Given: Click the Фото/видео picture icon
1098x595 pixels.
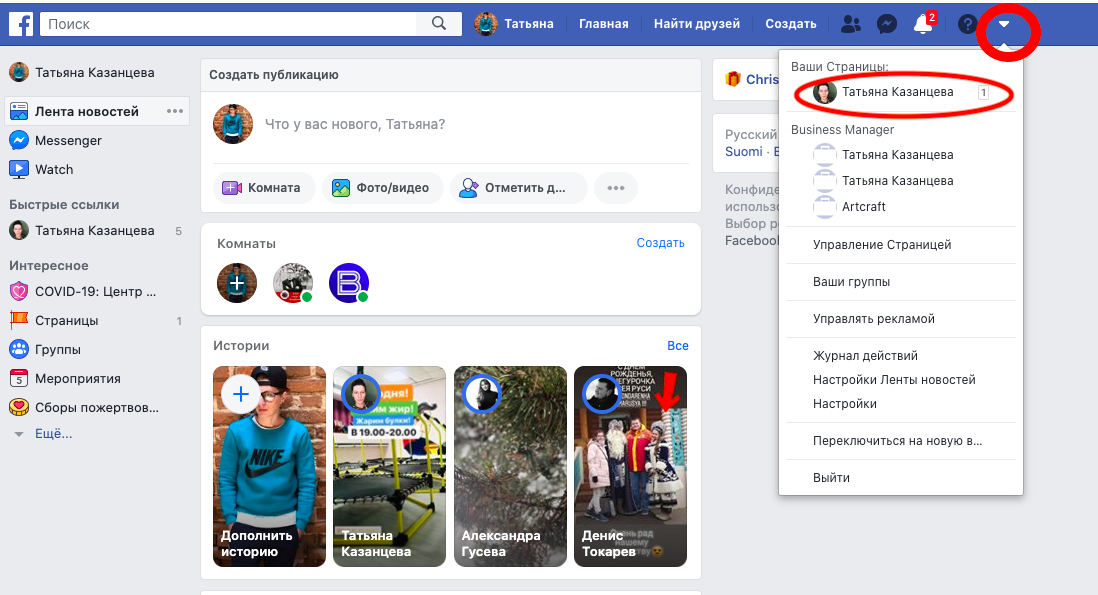Looking at the screenshot, I should [x=341, y=188].
